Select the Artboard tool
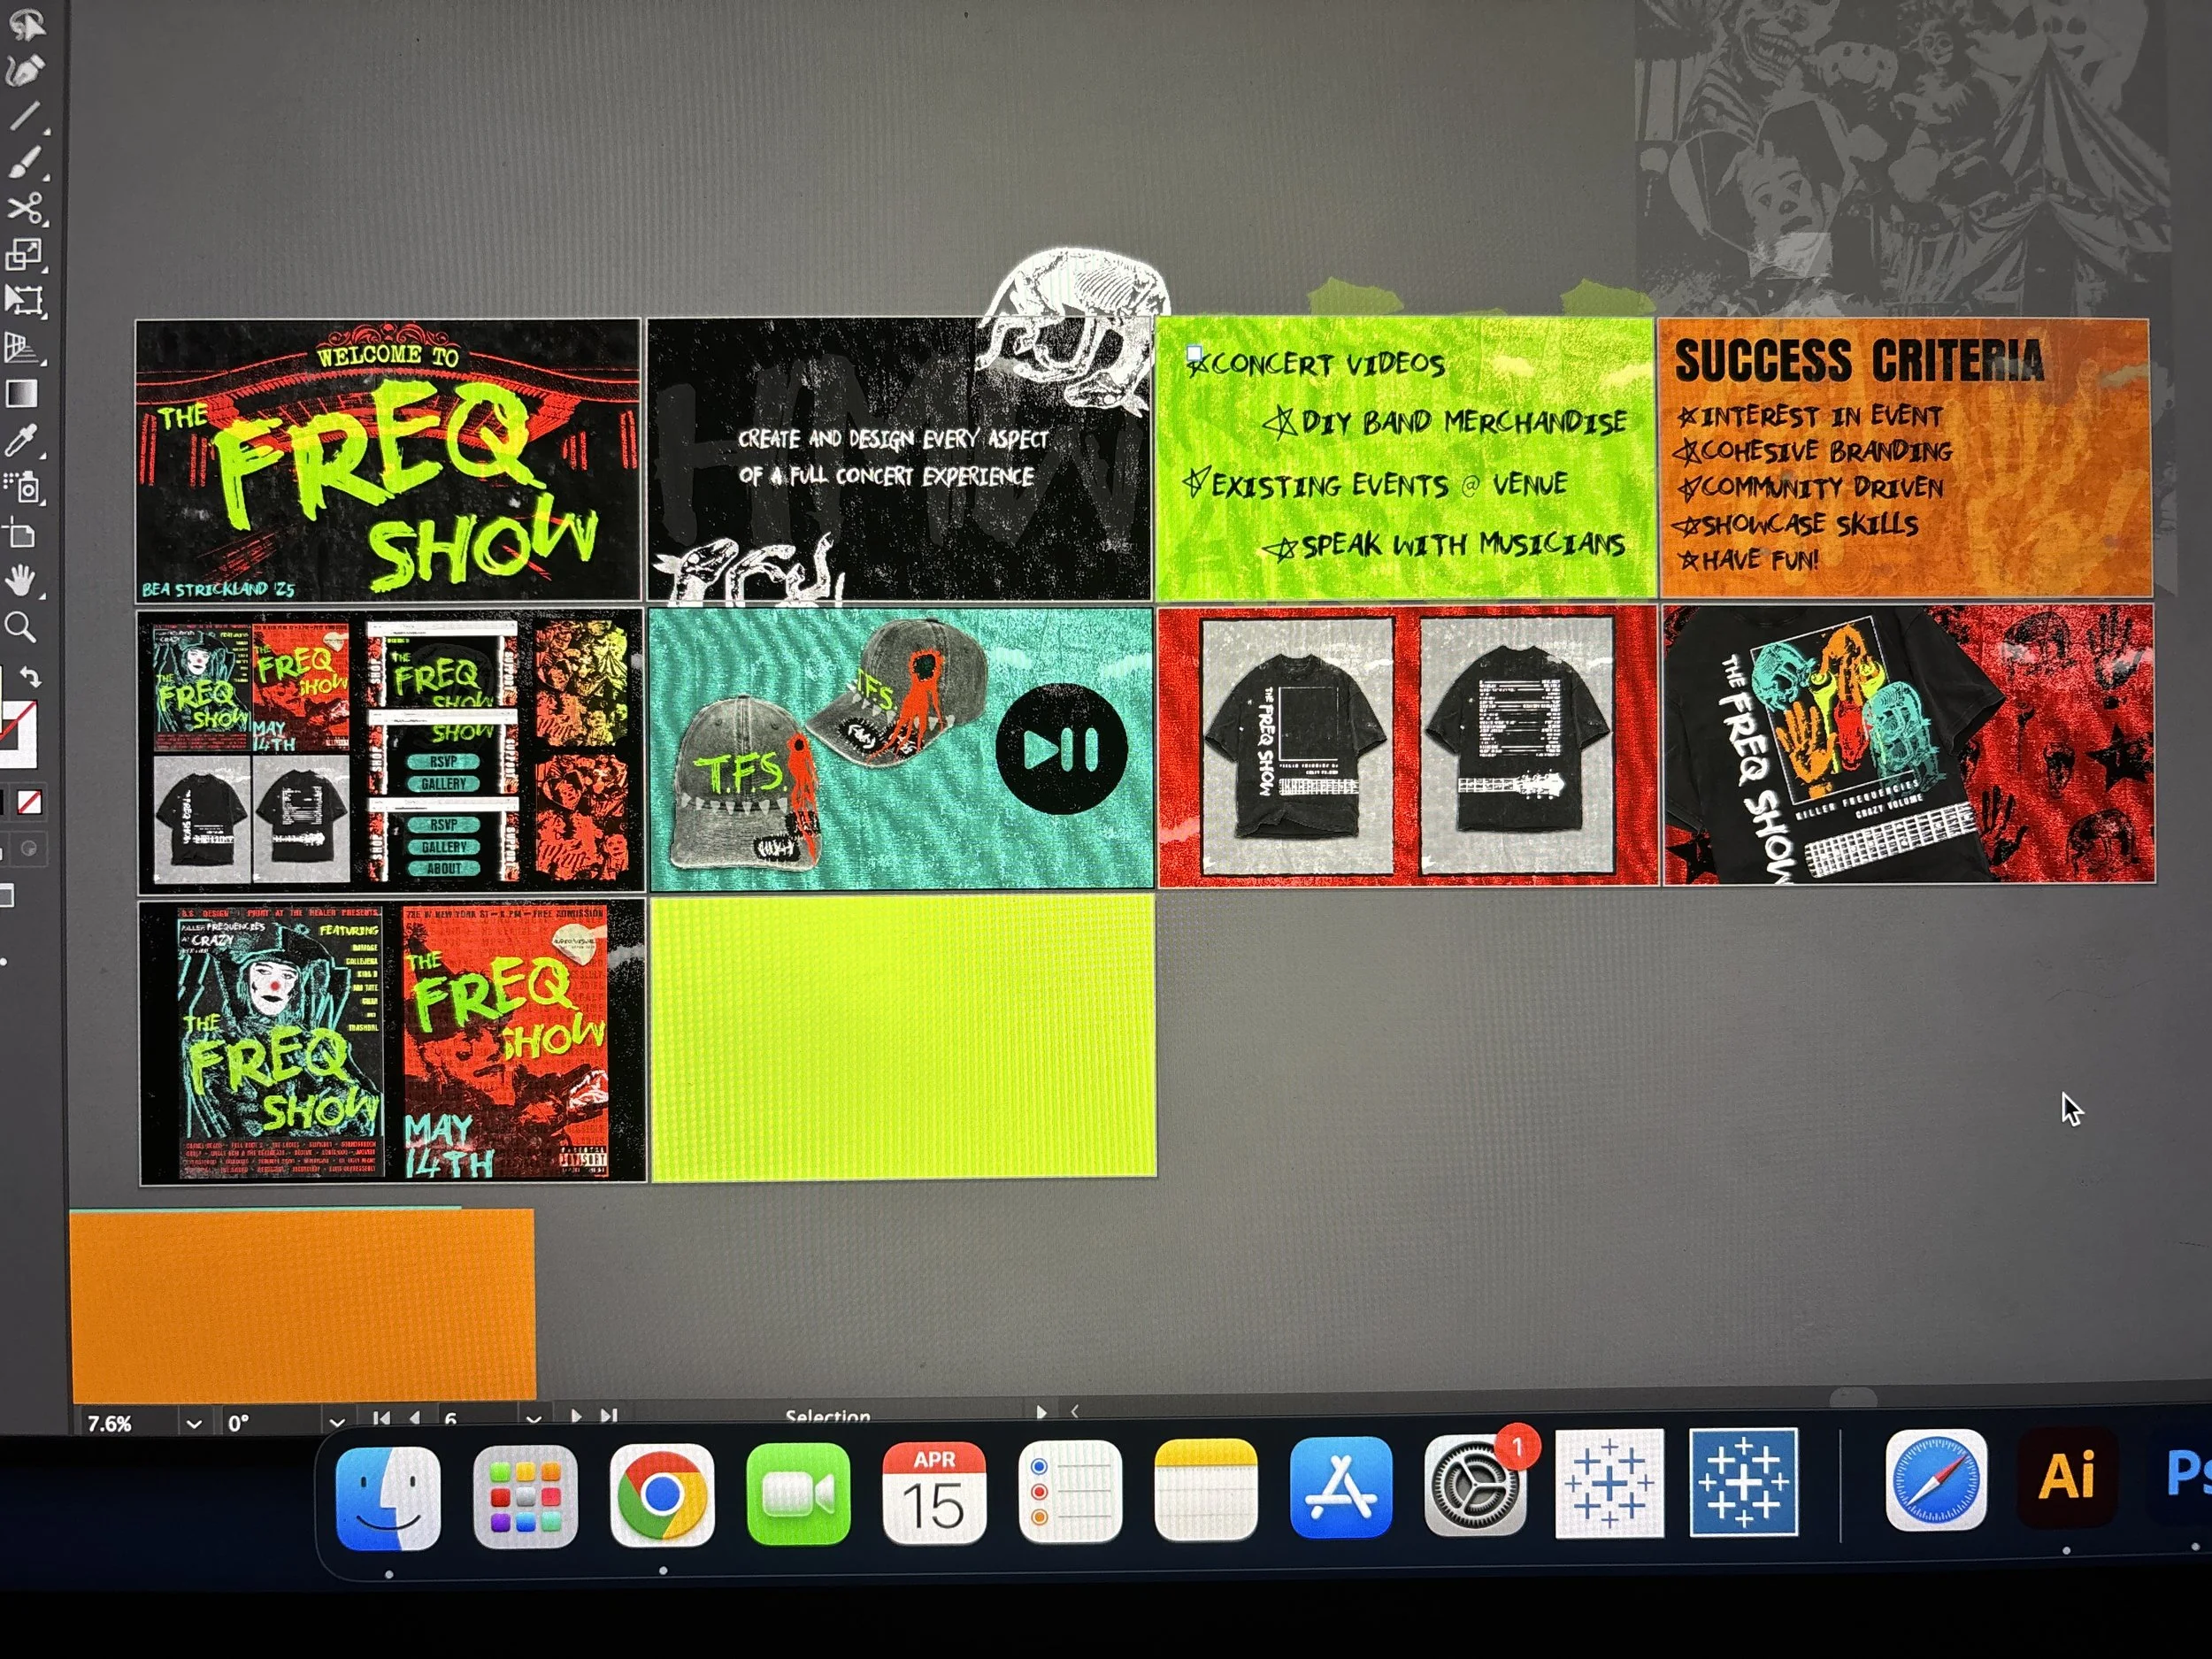This screenshot has height=1659, width=2212. pyautogui.click(x=22, y=534)
